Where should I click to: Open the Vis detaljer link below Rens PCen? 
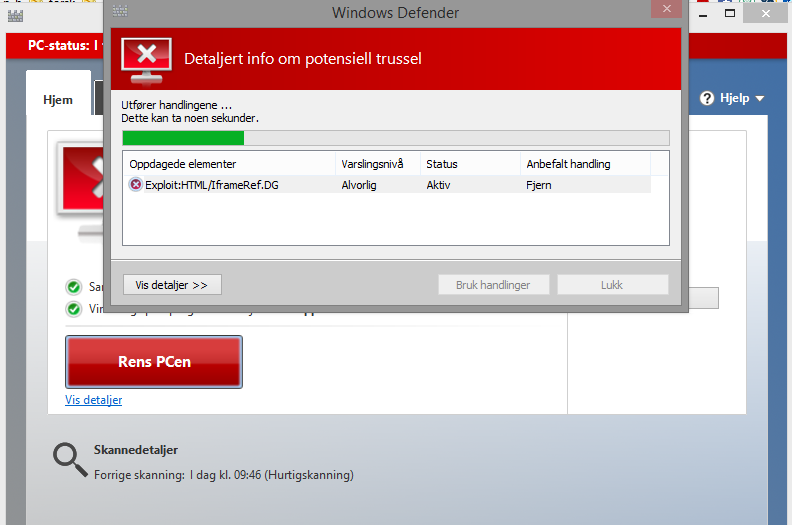(93, 400)
